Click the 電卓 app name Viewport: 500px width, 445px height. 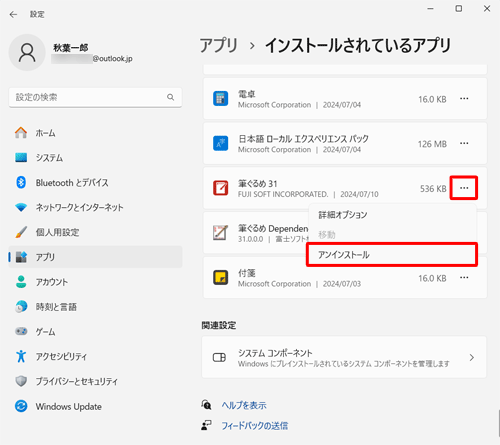click(x=247, y=94)
